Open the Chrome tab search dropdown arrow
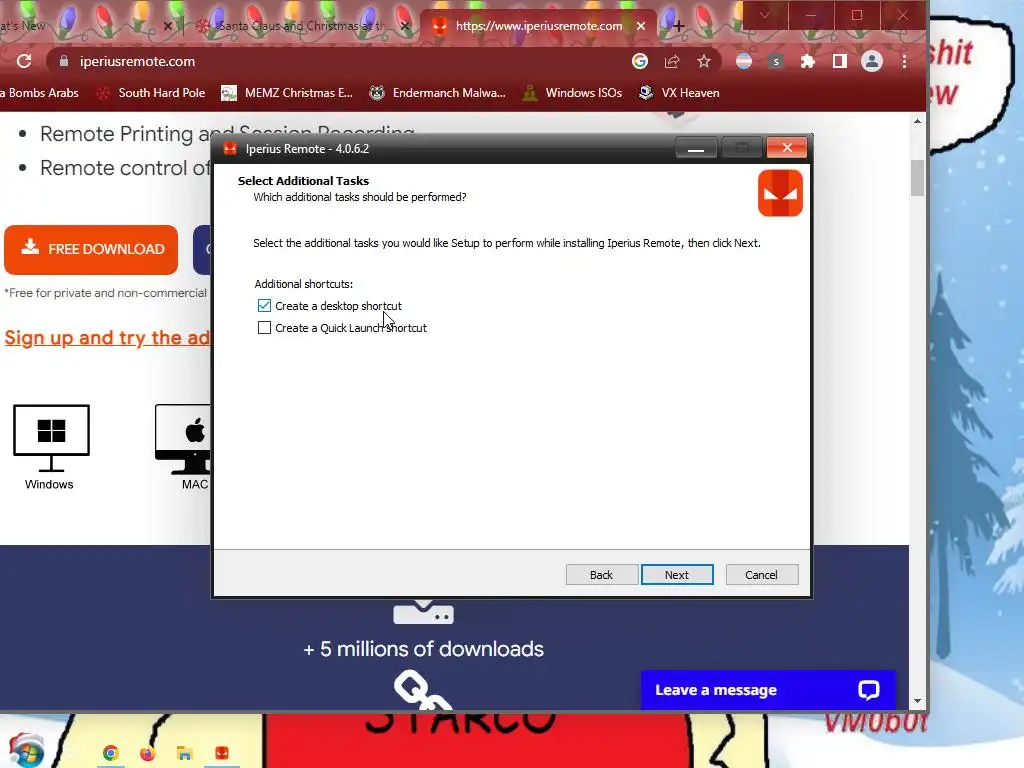Image resolution: width=1024 pixels, height=768 pixels. click(764, 15)
